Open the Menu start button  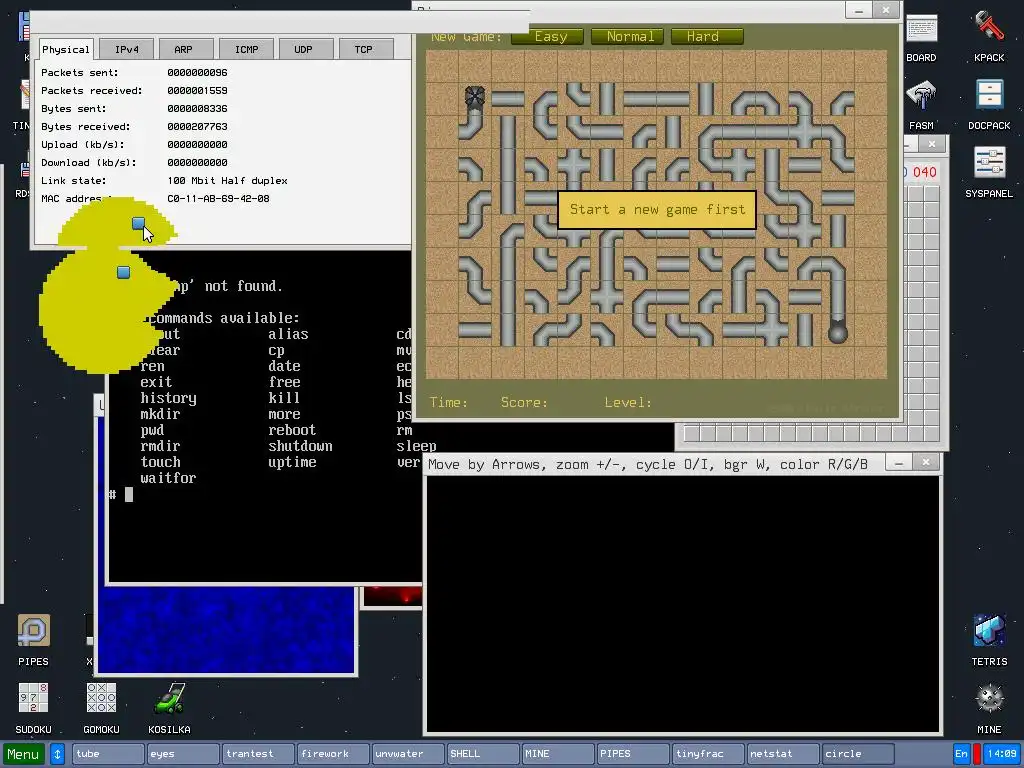pyautogui.click(x=23, y=754)
